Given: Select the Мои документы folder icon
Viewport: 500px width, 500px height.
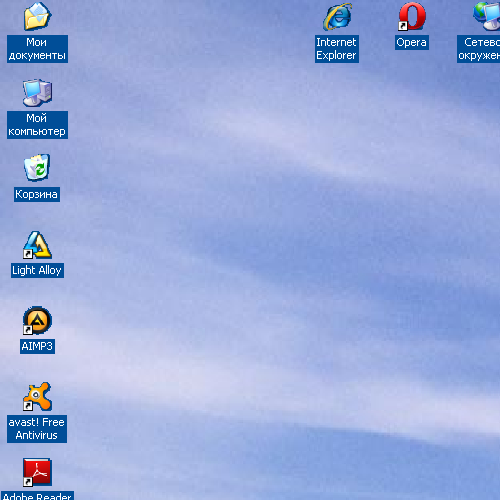Looking at the screenshot, I should [37, 16].
